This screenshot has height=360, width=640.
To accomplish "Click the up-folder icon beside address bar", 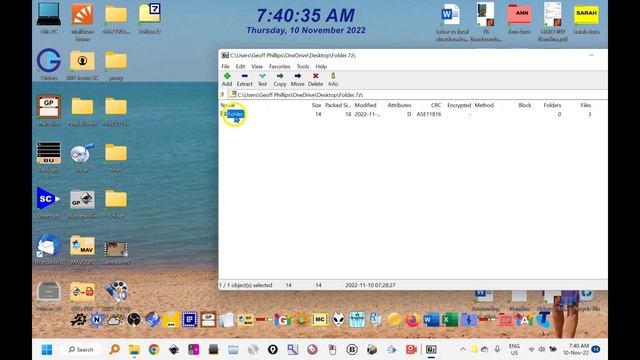I will (x=223, y=95).
